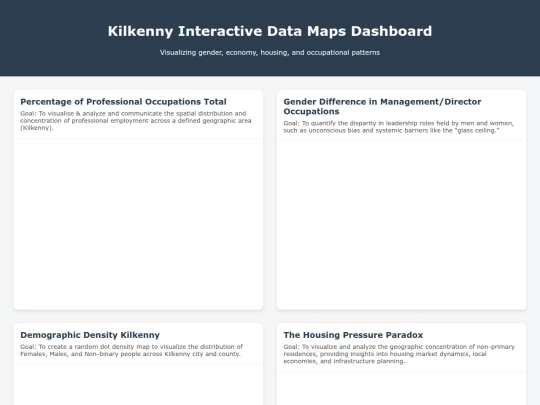
Task: Click the empty map area under Professional Occupations
Action: (138, 224)
